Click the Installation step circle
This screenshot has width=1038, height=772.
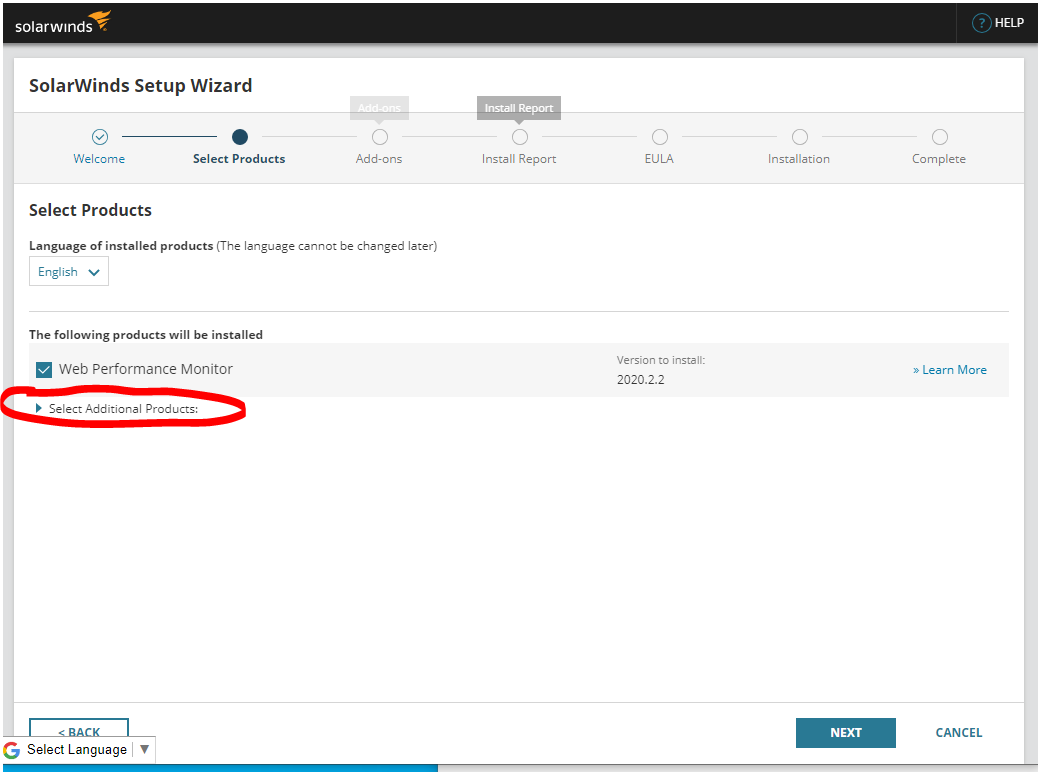(800, 137)
